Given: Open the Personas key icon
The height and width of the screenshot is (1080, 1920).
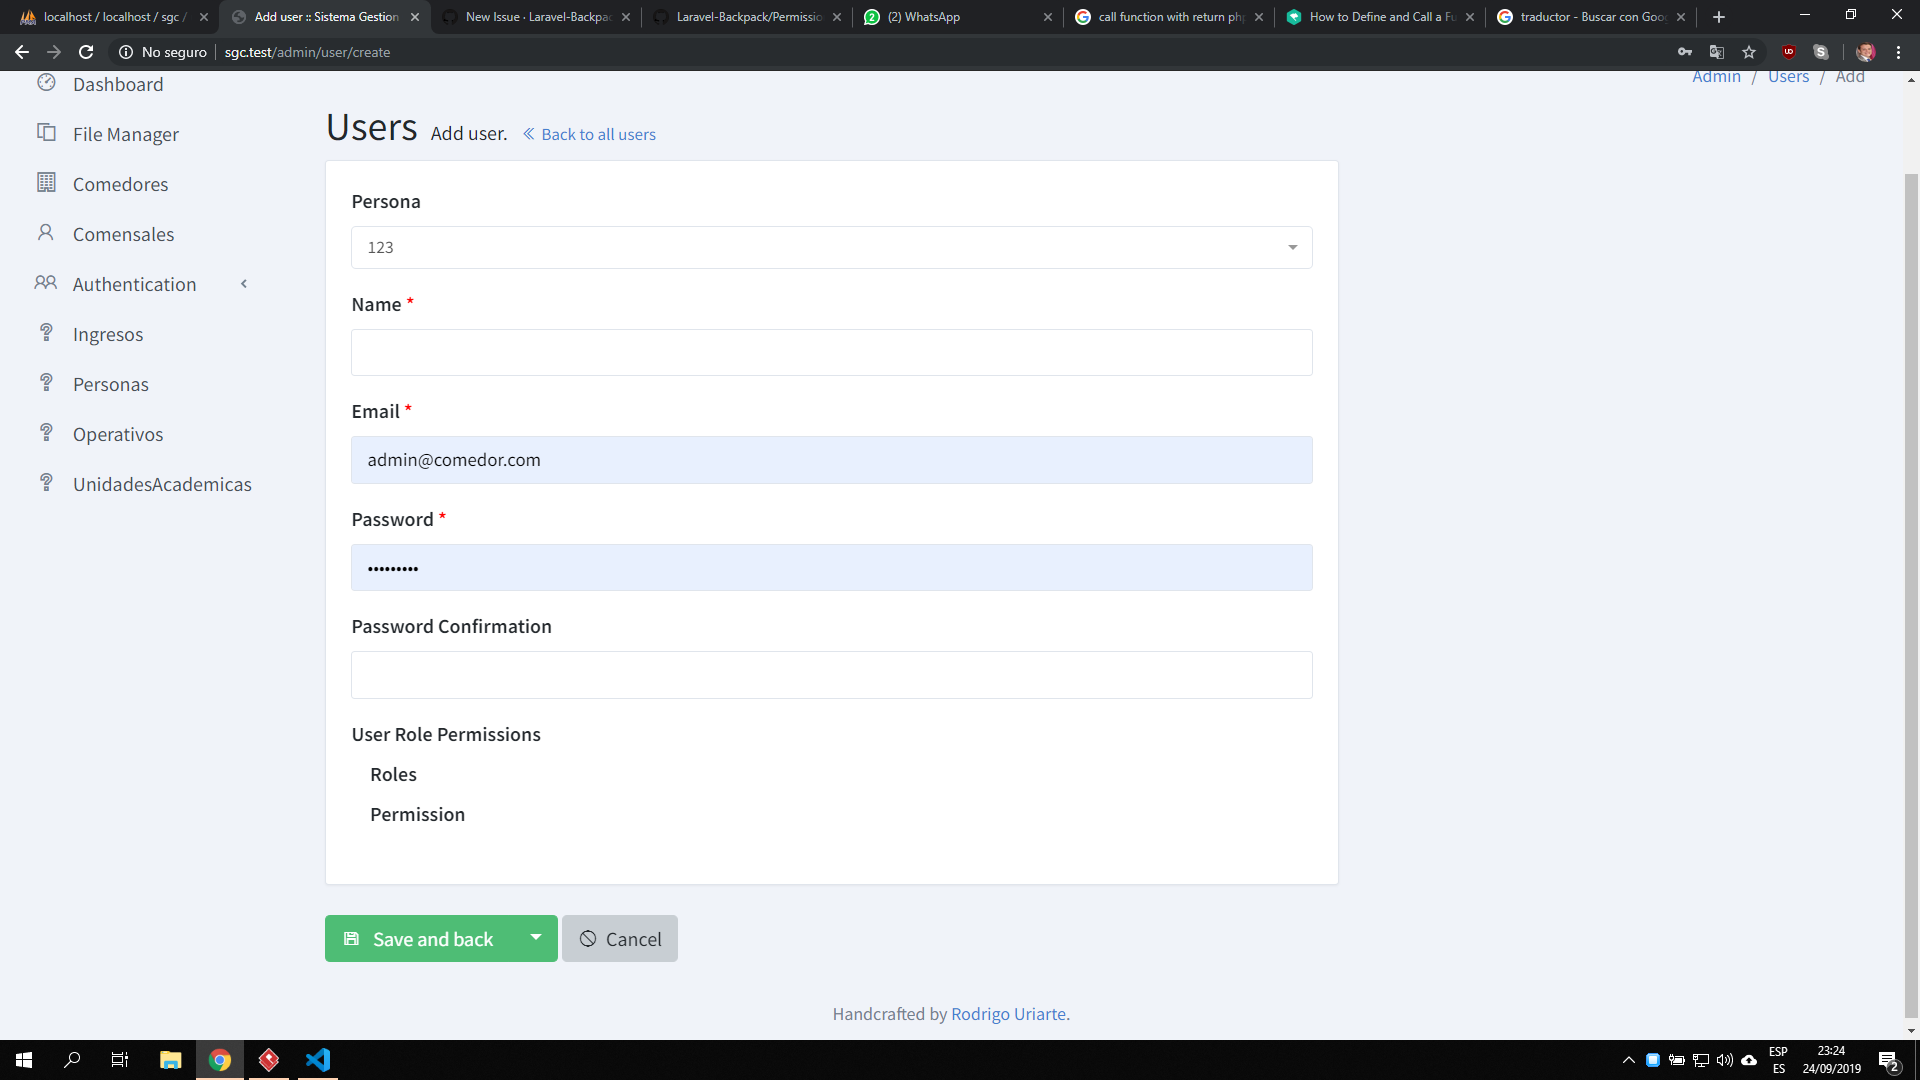Looking at the screenshot, I should (46, 383).
